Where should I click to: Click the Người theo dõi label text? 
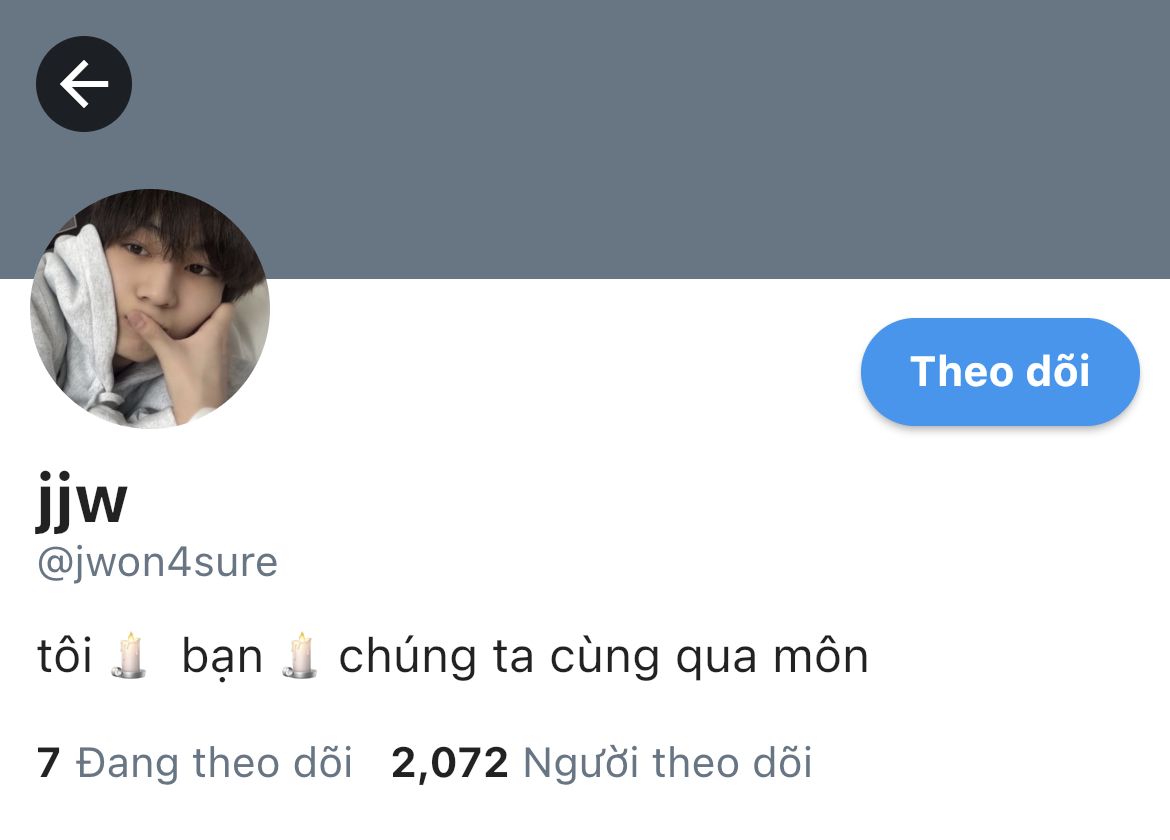[x=668, y=762]
